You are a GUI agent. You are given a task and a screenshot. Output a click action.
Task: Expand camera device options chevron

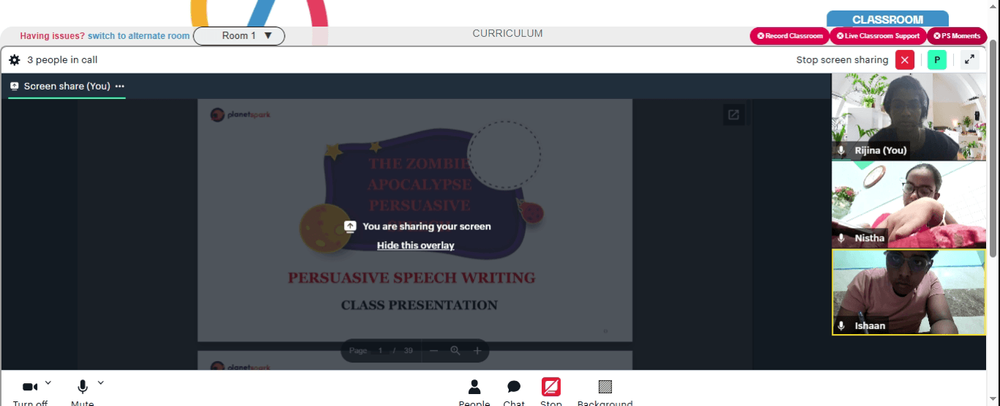[48, 382]
